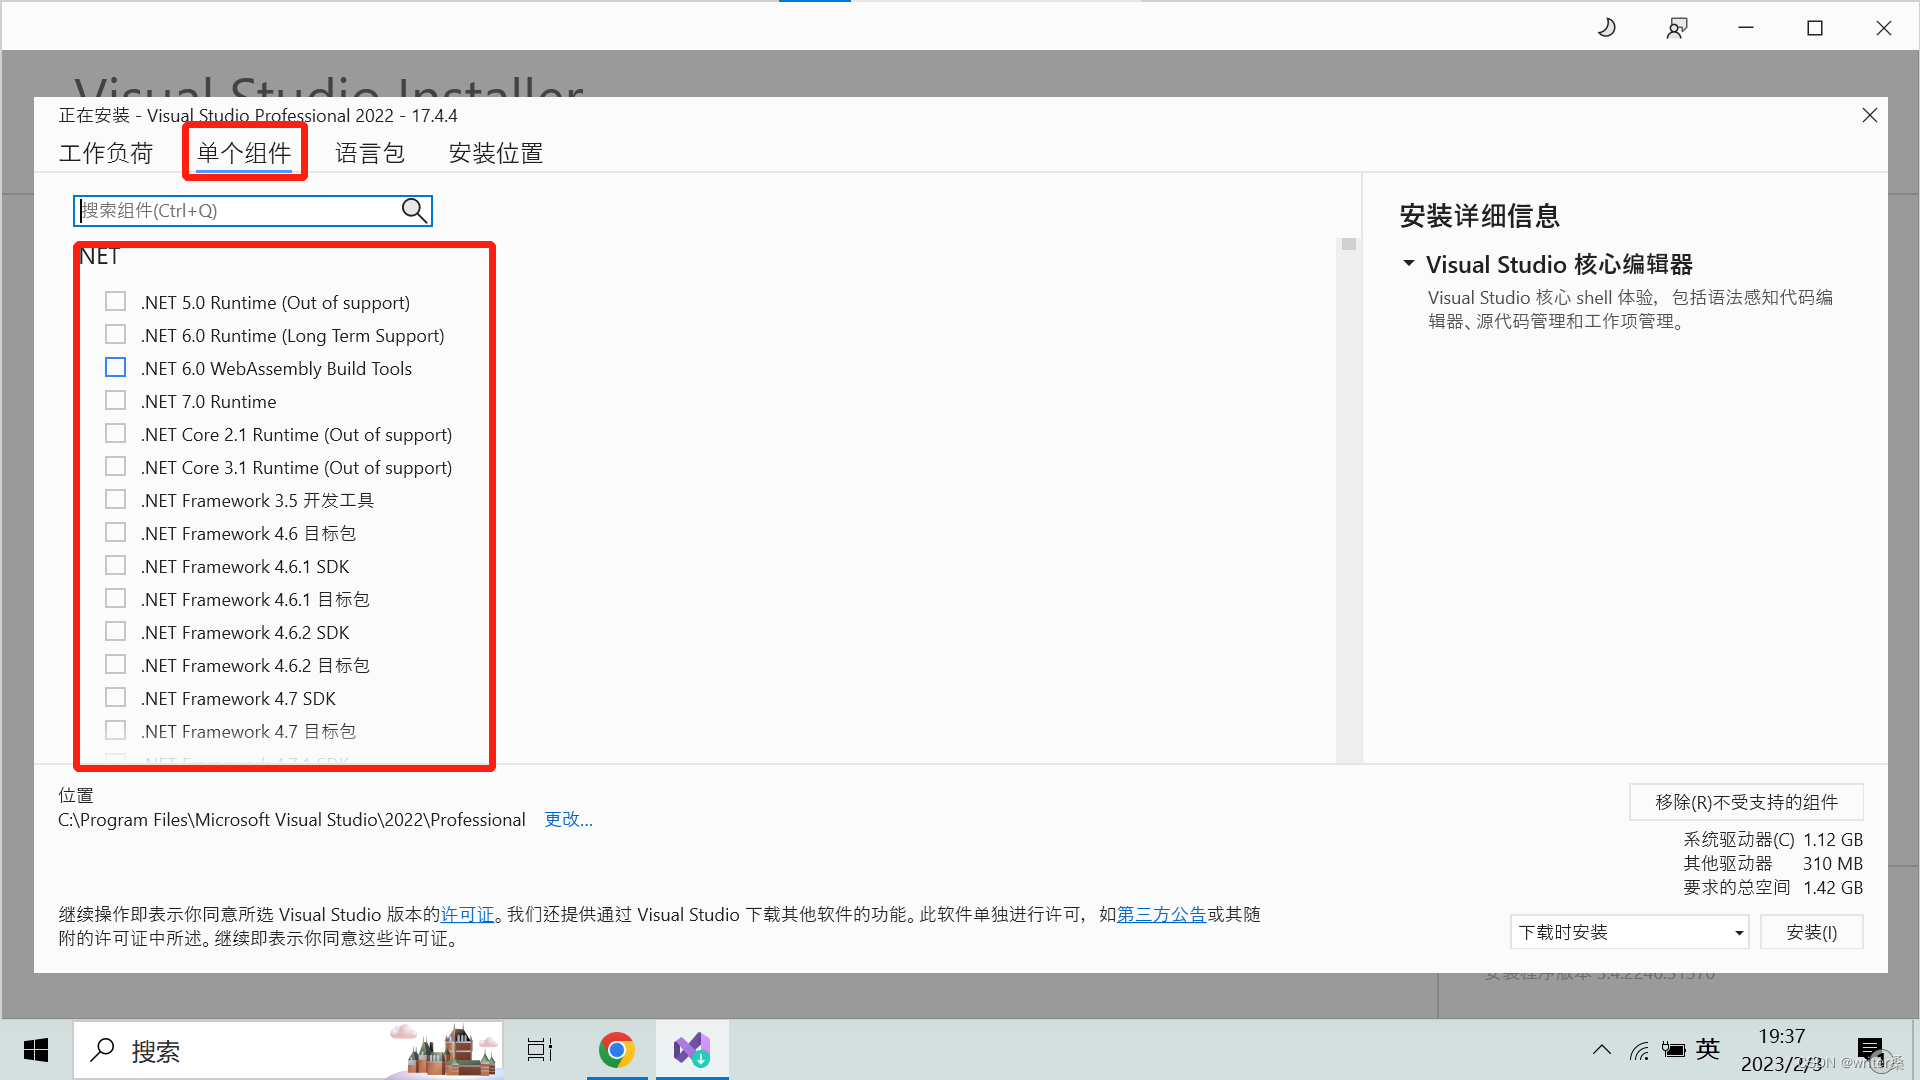Viewport: 1920px width, 1080px height.
Task: Open the notification center icon
Action: click(x=1870, y=1050)
